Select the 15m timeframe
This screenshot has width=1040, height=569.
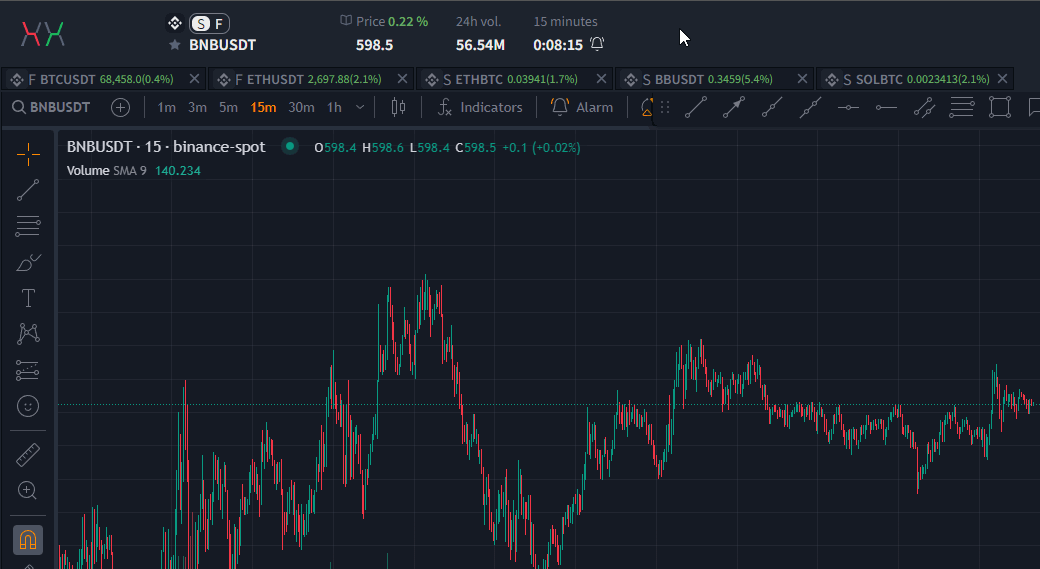(x=263, y=107)
